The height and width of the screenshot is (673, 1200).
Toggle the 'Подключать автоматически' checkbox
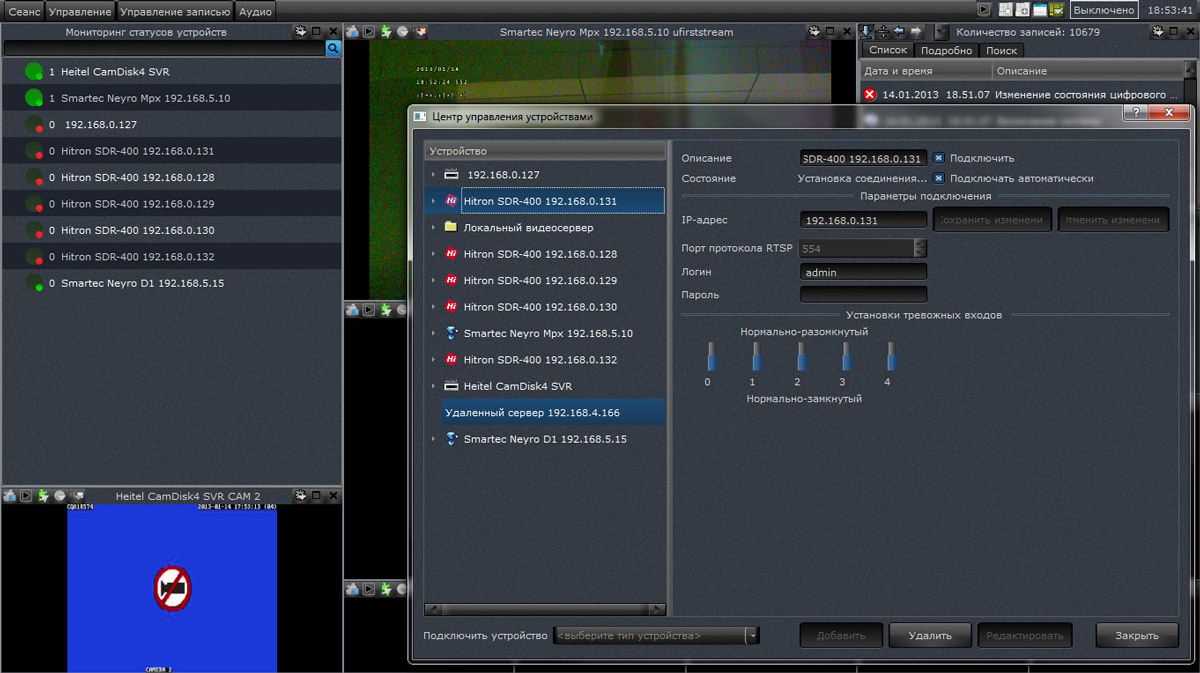click(939, 179)
